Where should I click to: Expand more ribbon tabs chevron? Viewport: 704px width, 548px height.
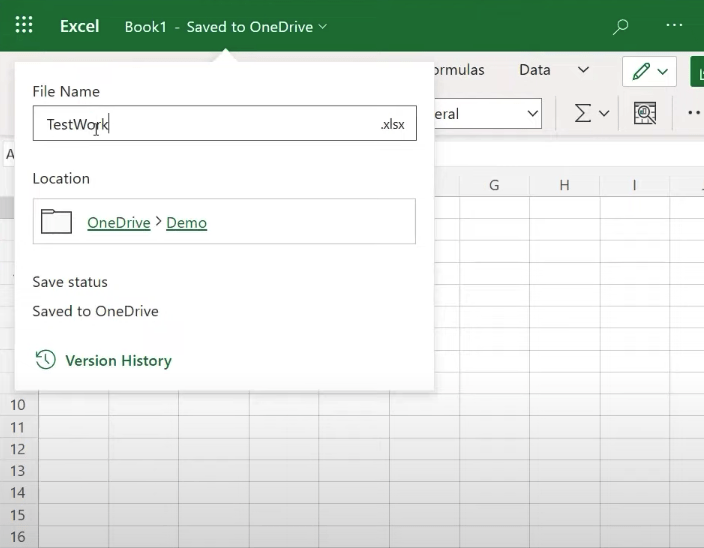pyautogui.click(x=583, y=70)
